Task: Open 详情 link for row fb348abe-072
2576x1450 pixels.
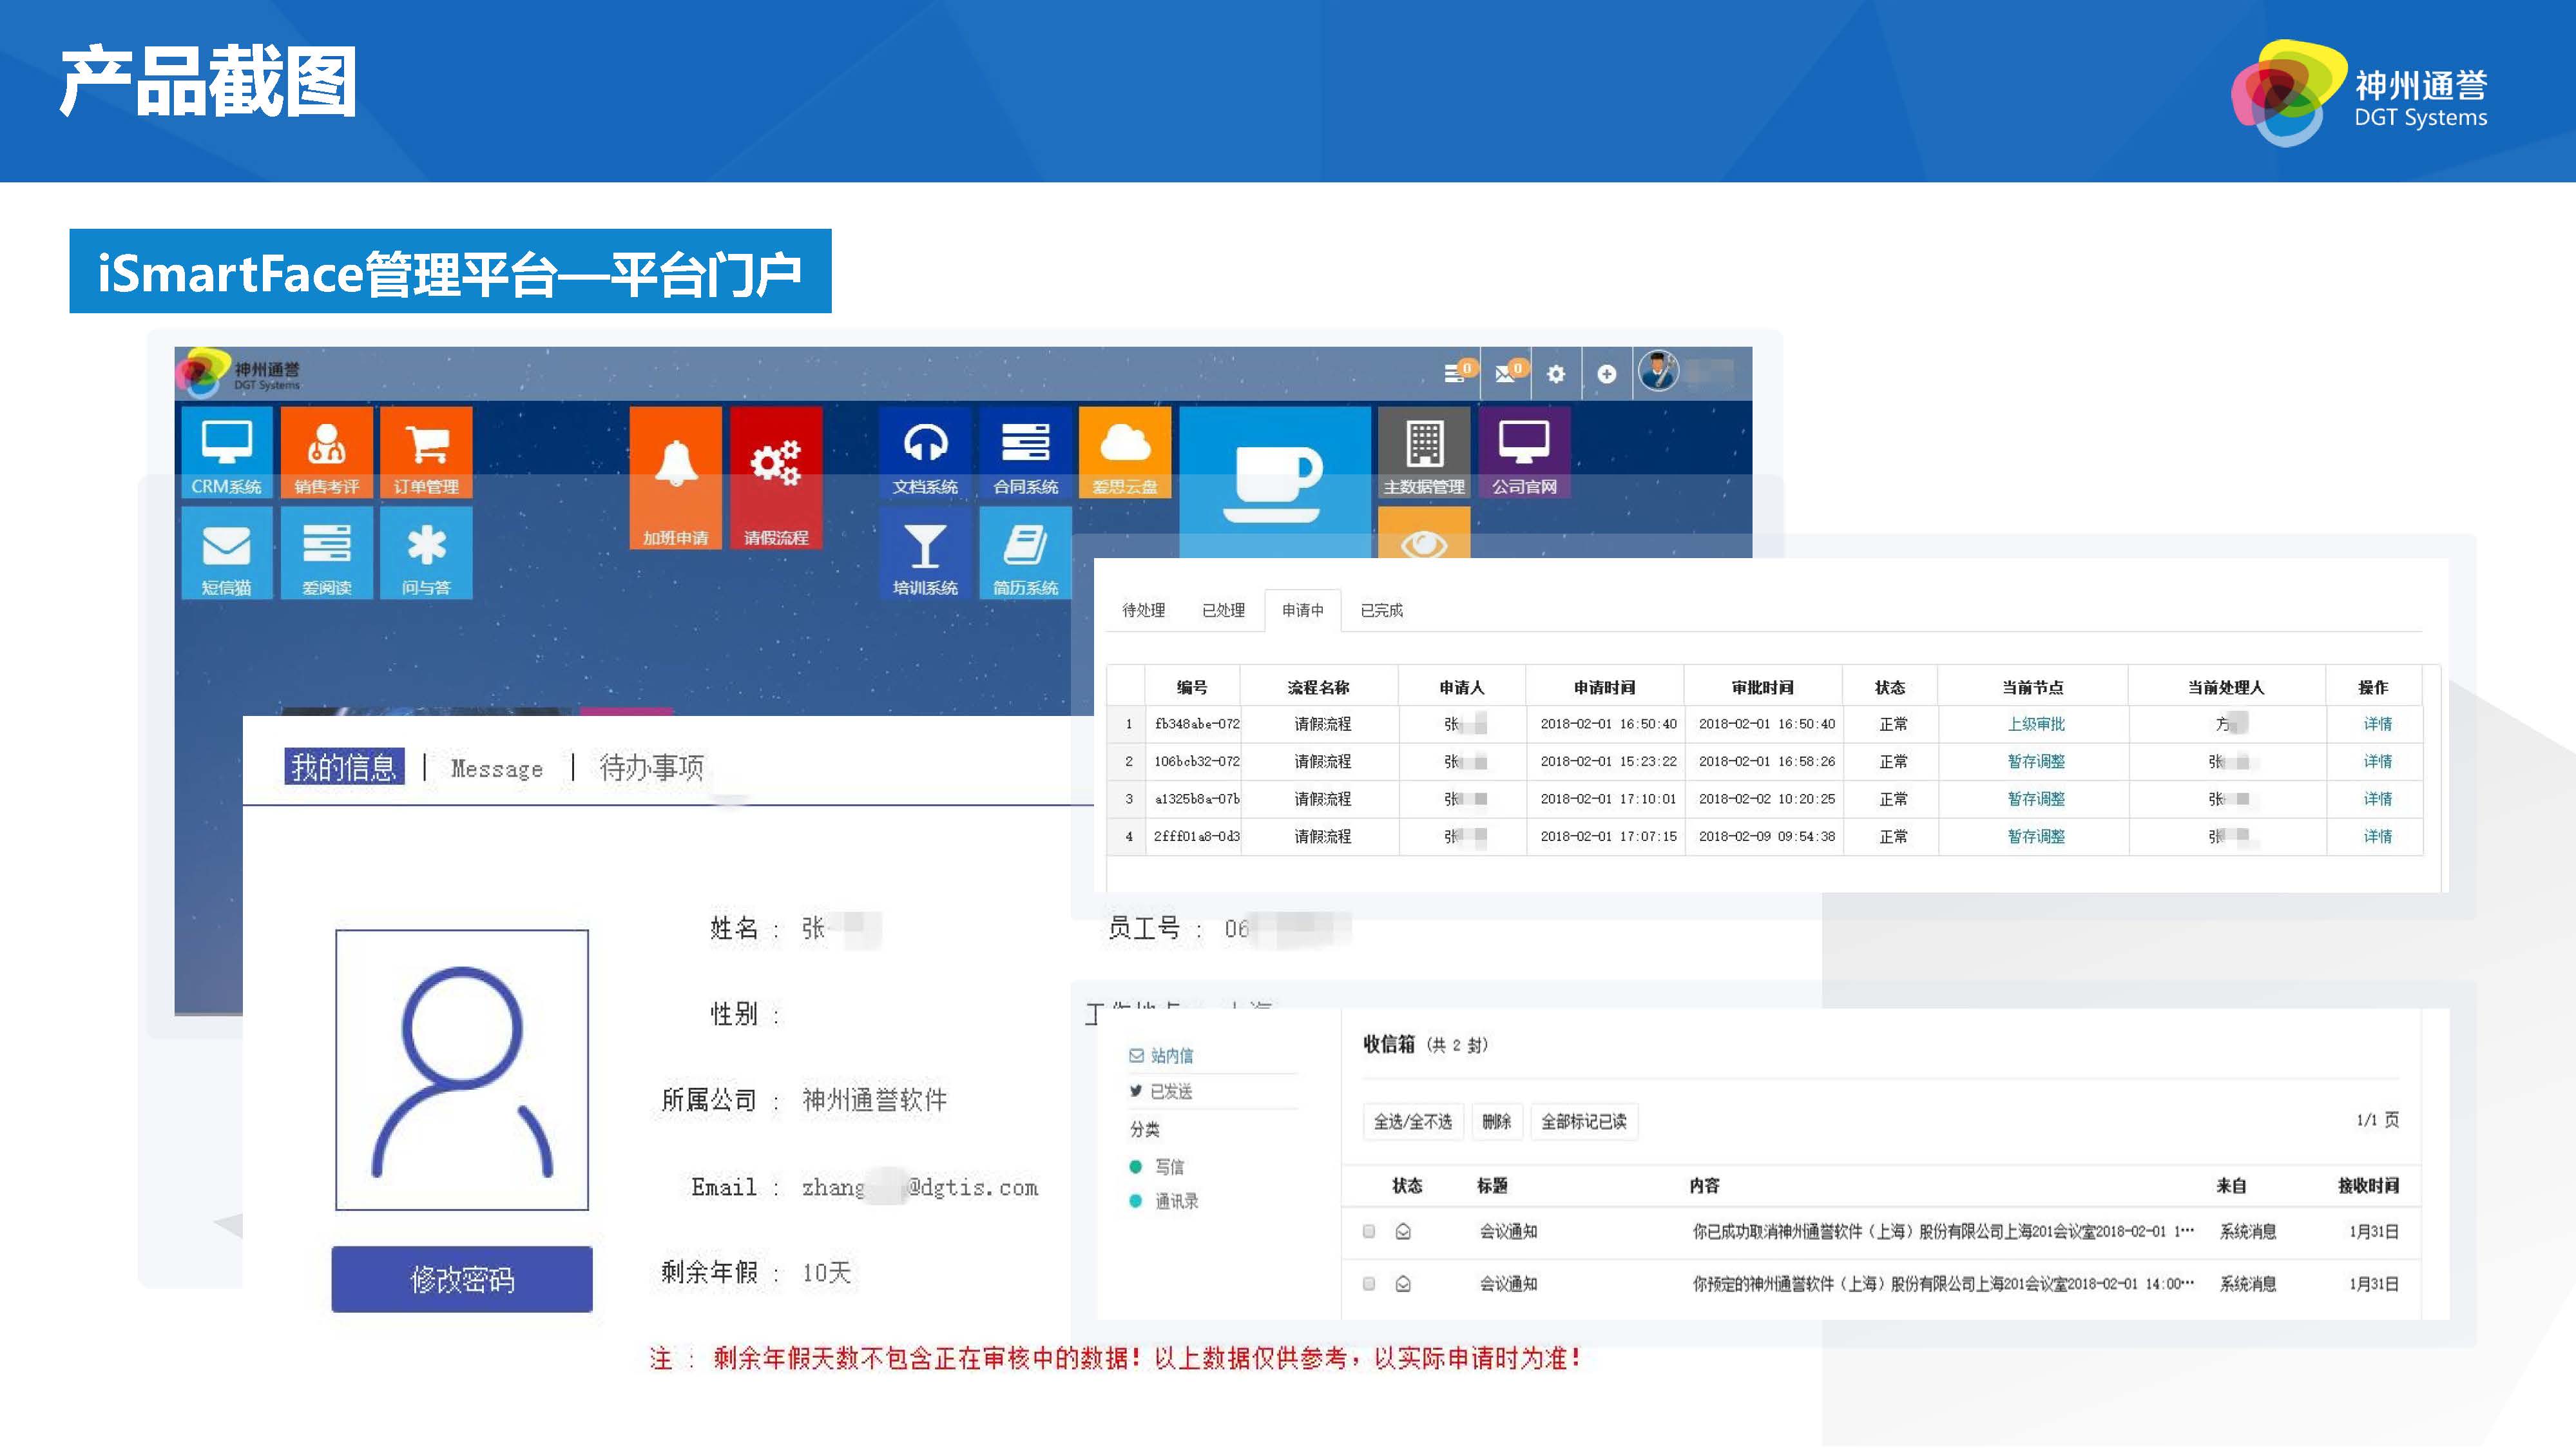Action: [2377, 724]
